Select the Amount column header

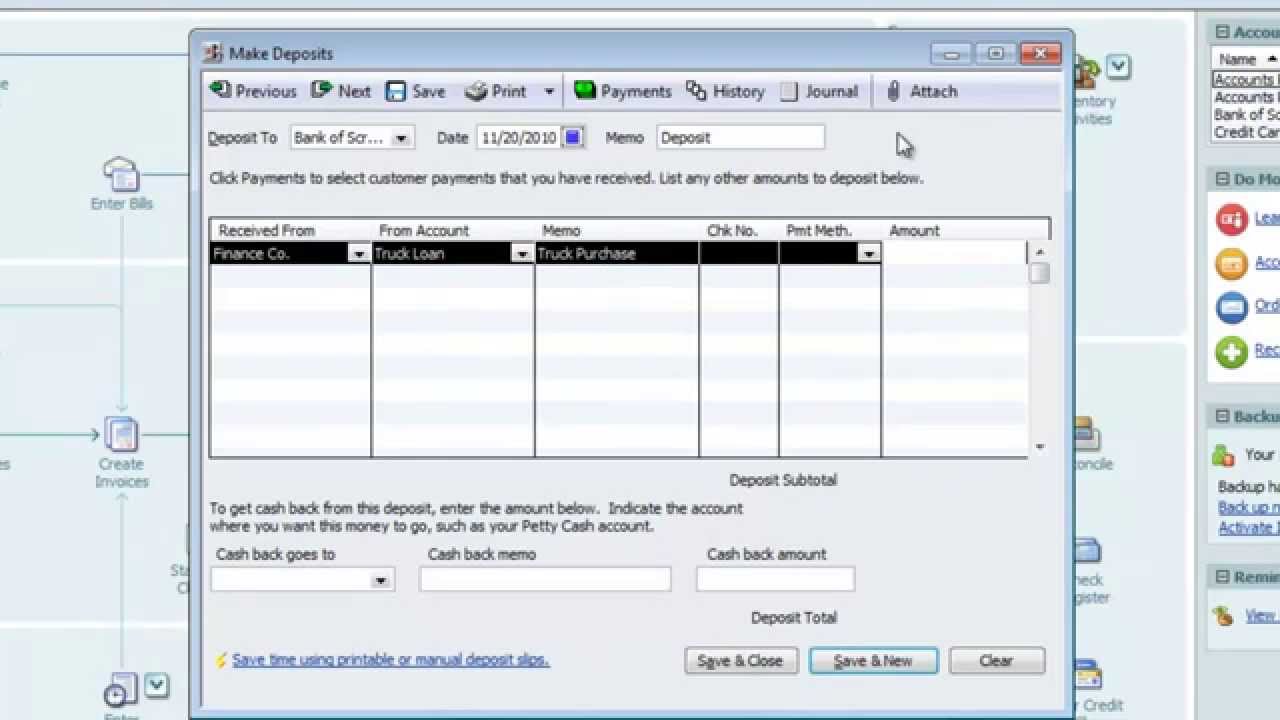click(914, 231)
